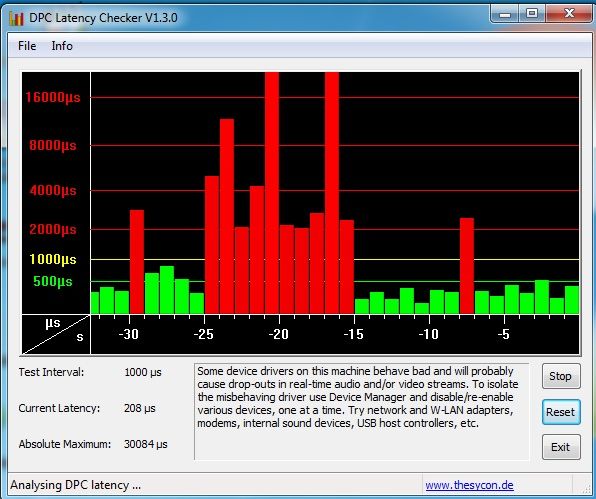
Task: Click the isolated red bar near -8 seconds
Action: 467,266
